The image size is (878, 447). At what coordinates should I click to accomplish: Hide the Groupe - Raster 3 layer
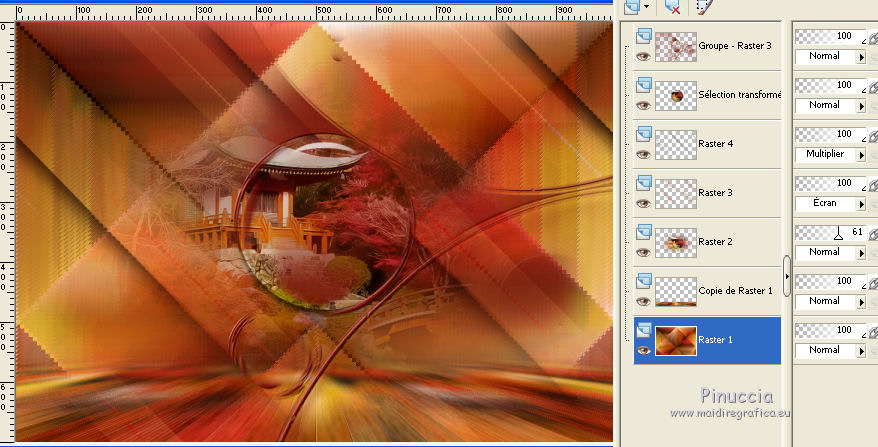(643, 57)
